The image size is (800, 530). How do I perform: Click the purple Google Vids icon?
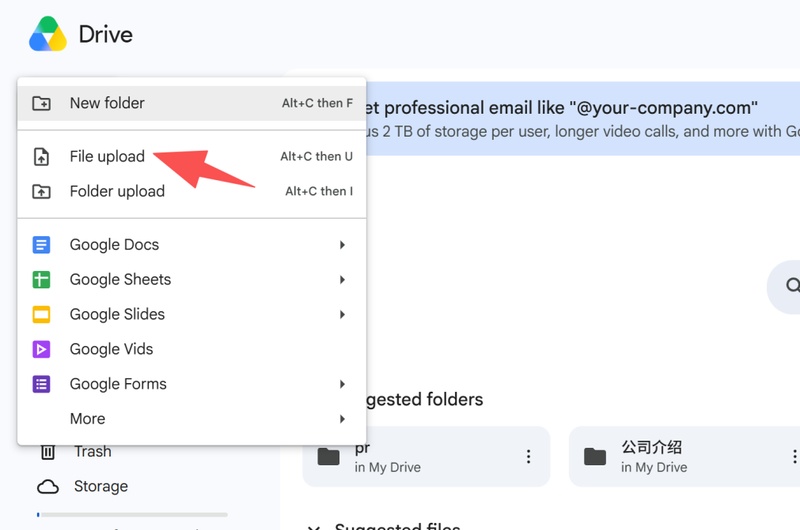41,349
